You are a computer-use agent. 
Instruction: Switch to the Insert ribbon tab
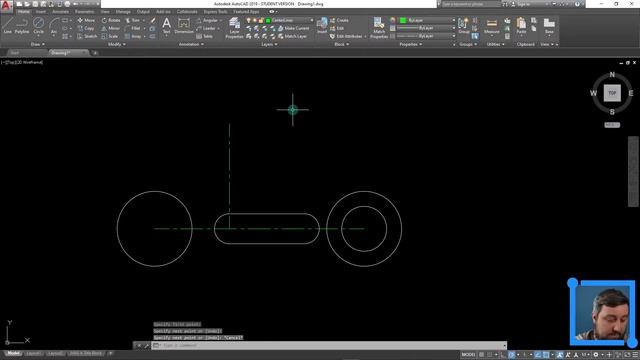pyautogui.click(x=40, y=11)
